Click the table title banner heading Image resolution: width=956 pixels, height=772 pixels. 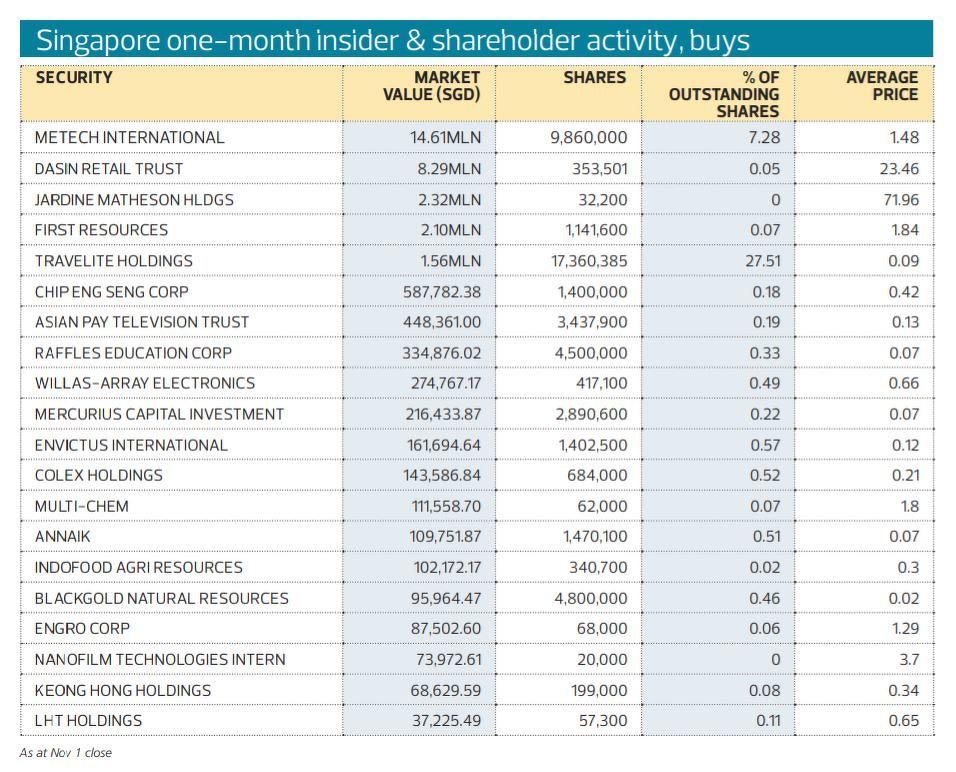393,41
